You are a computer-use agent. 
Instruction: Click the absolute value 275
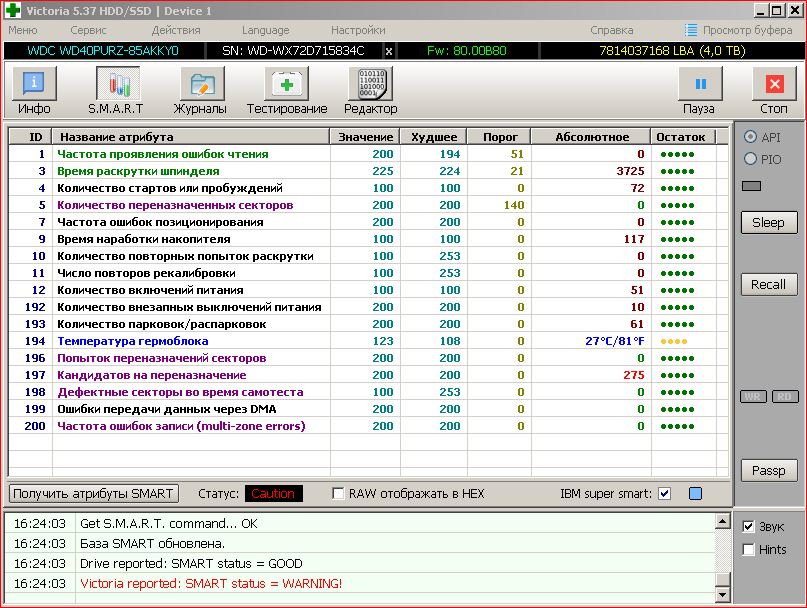click(634, 375)
